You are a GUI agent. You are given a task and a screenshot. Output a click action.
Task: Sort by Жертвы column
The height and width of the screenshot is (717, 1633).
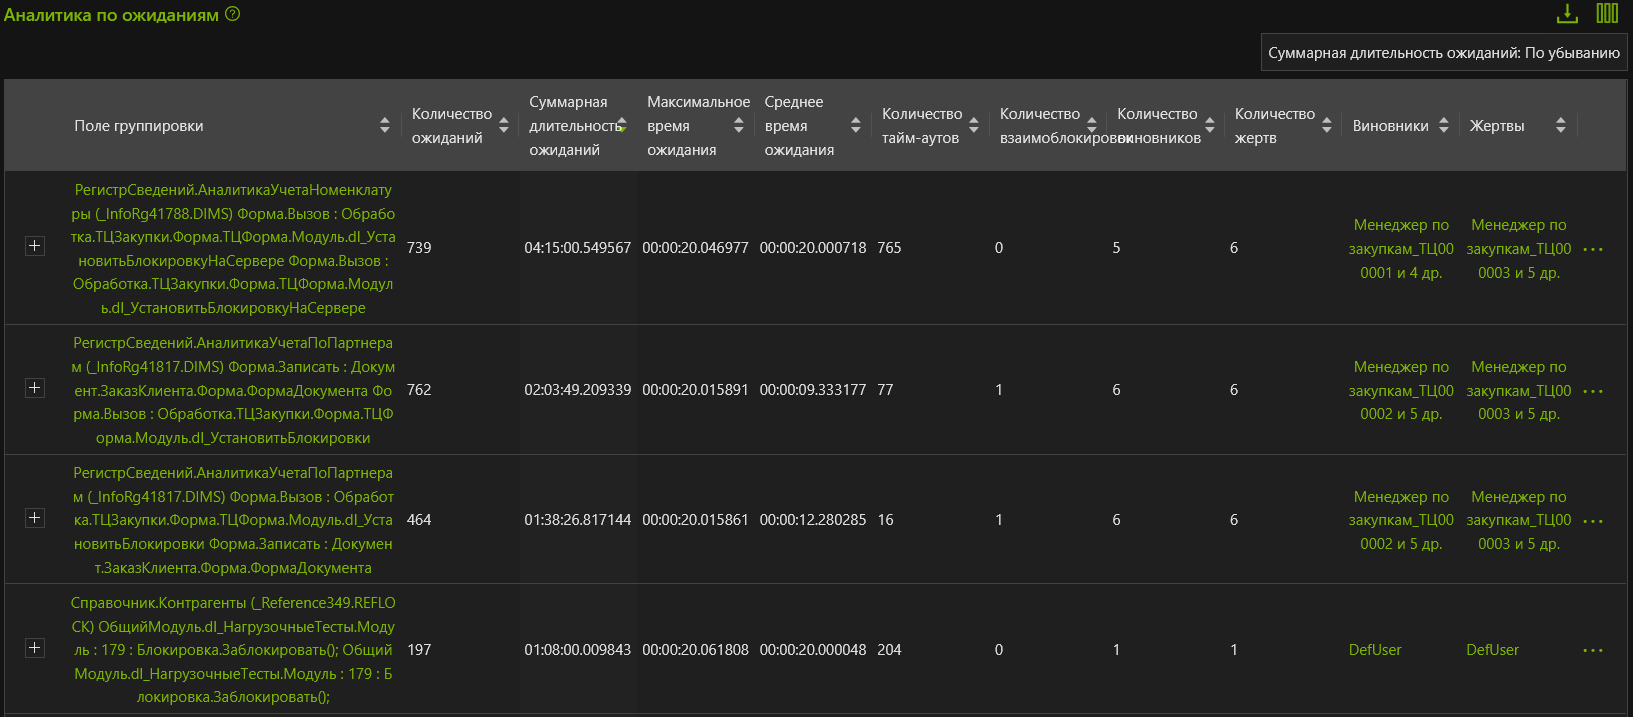[1560, 125]
